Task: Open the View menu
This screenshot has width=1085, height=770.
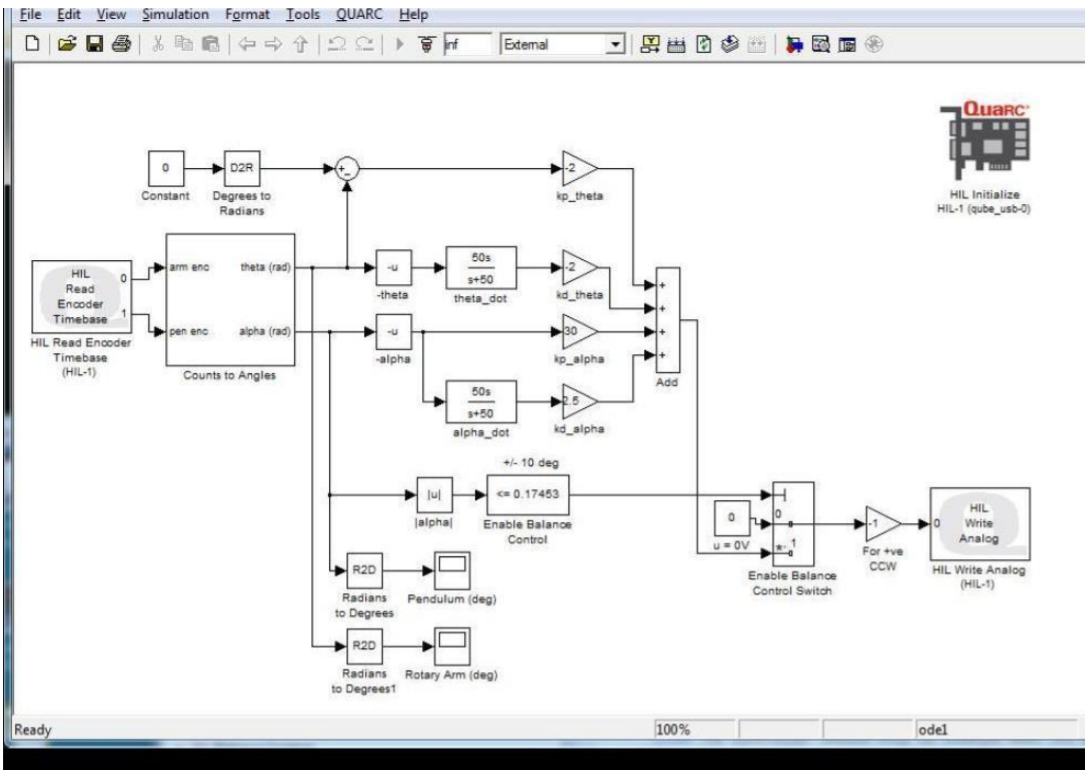Action: point(111,14)
